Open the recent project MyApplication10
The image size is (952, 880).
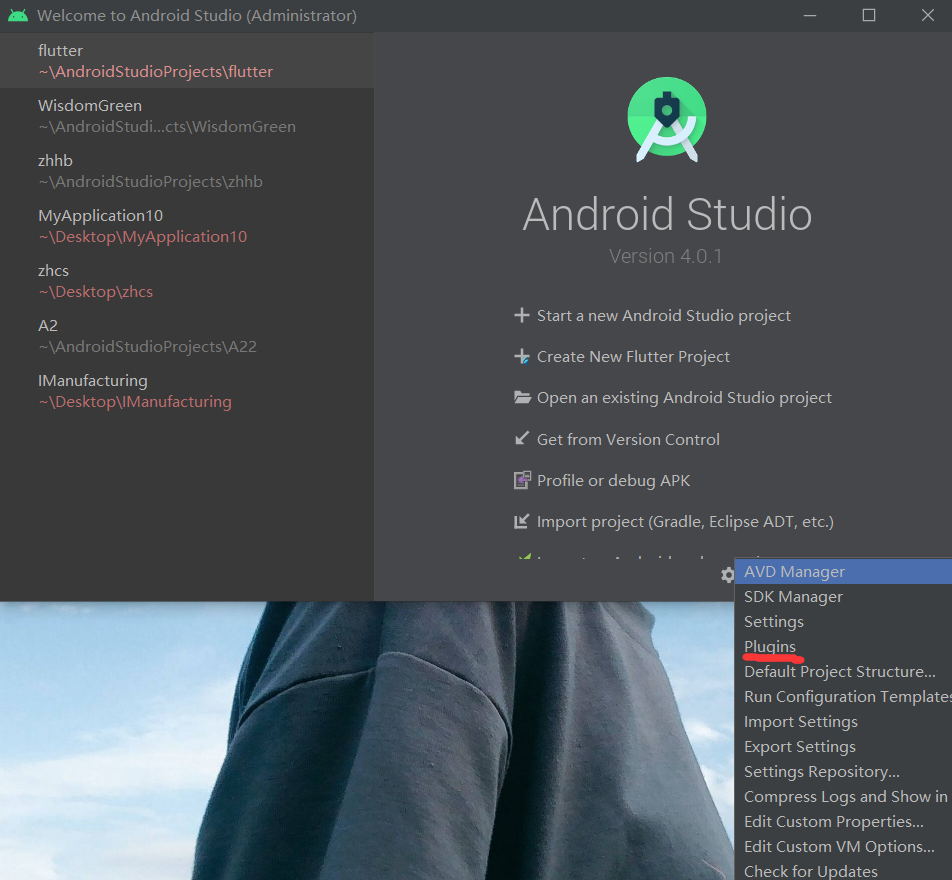(x=187, y=226)
